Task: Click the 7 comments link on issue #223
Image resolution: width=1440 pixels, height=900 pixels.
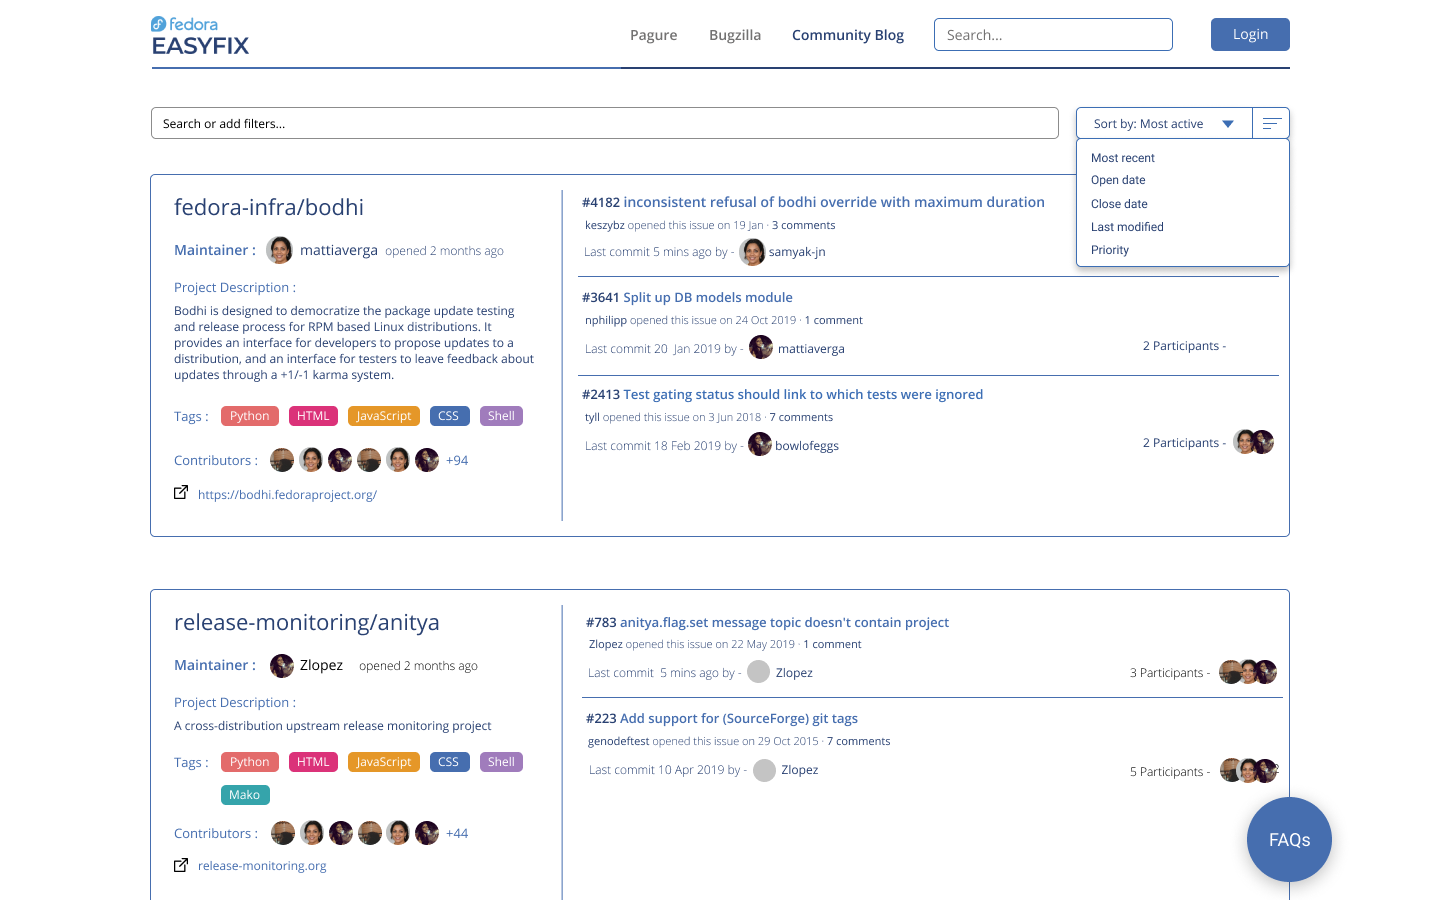Action: coord(858,741)
